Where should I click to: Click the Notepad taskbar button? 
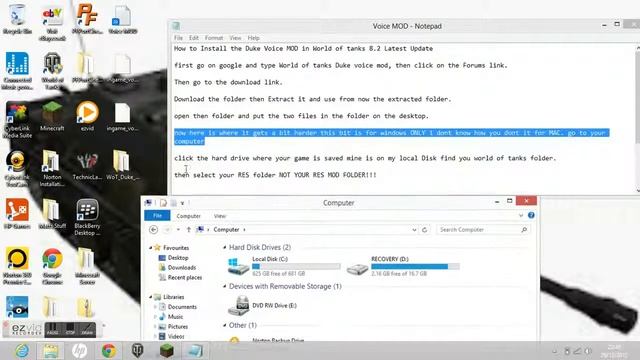(x=195, y=351)
